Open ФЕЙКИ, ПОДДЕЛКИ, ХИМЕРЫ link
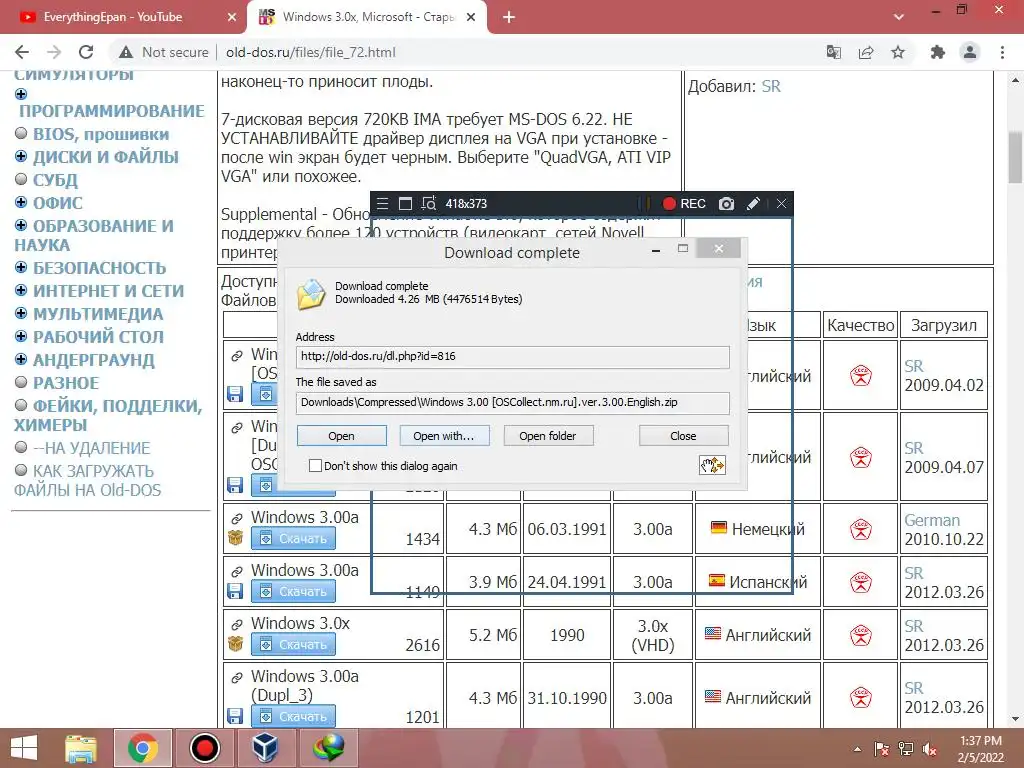1024x768 pixels. point(108,415)
